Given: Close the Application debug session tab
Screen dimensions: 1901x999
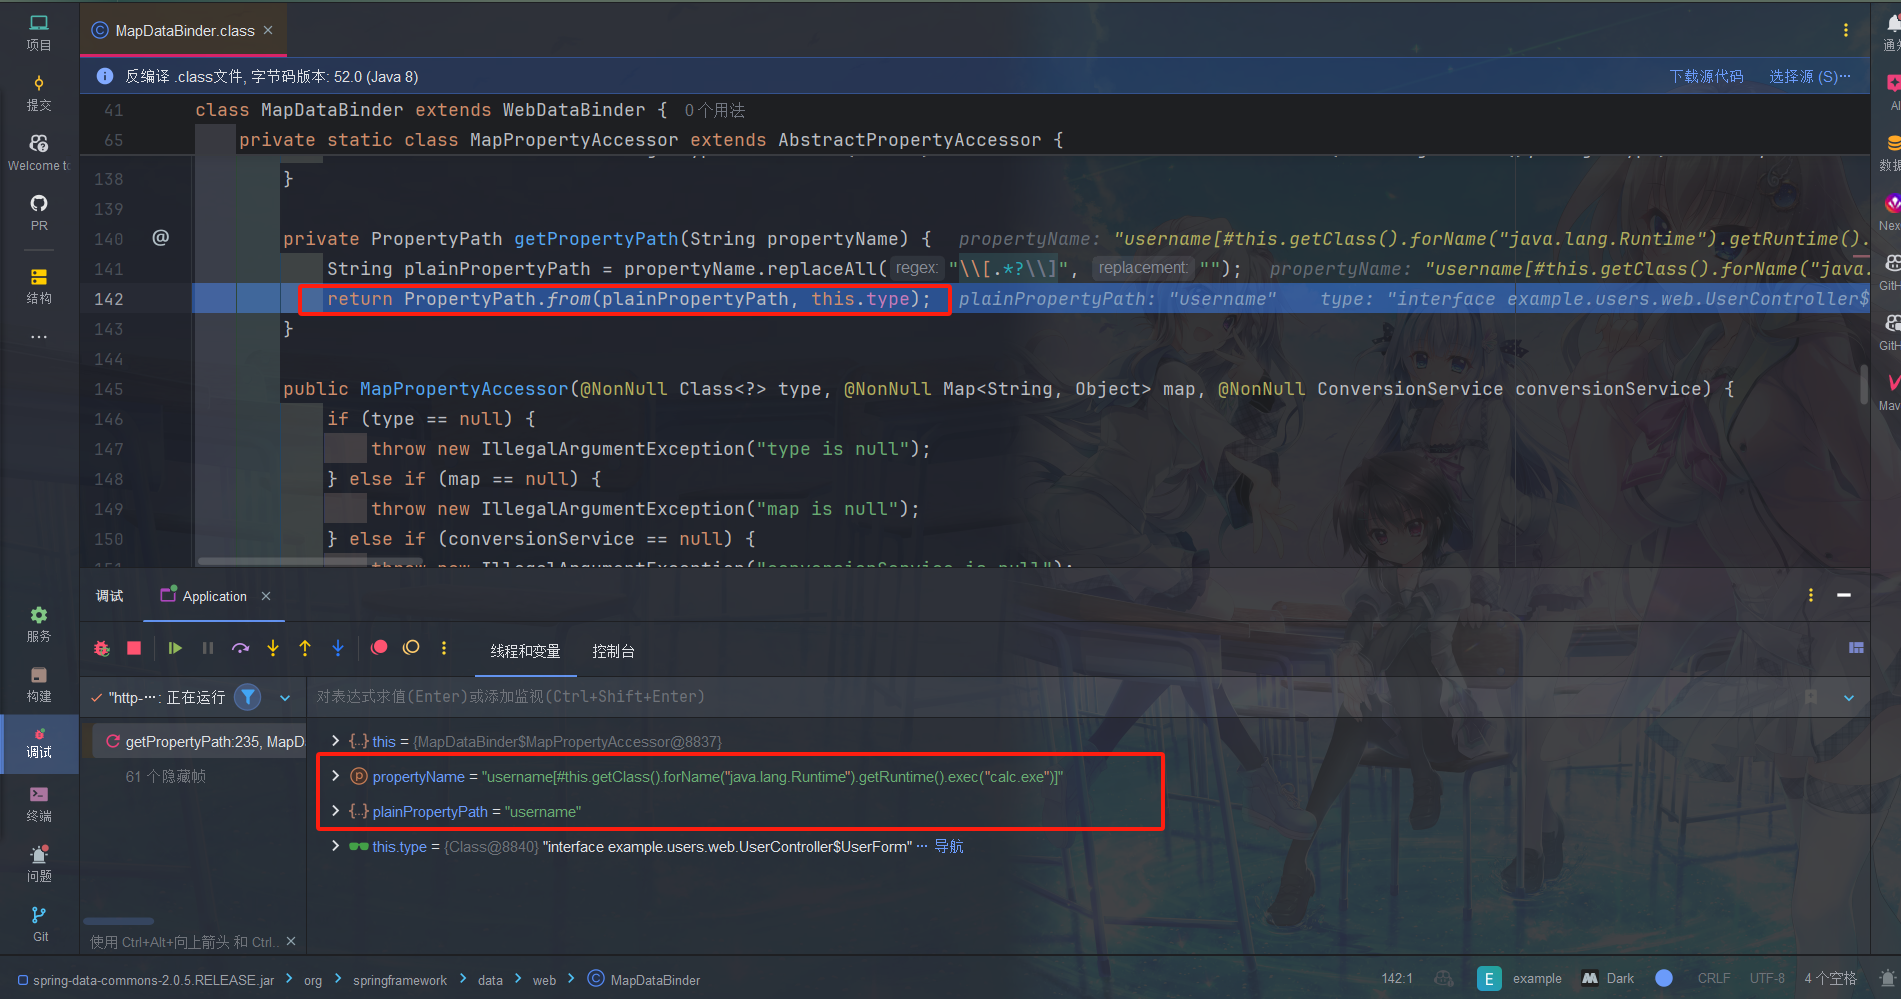Looking at the screenshot, I should tap(266, 596).
